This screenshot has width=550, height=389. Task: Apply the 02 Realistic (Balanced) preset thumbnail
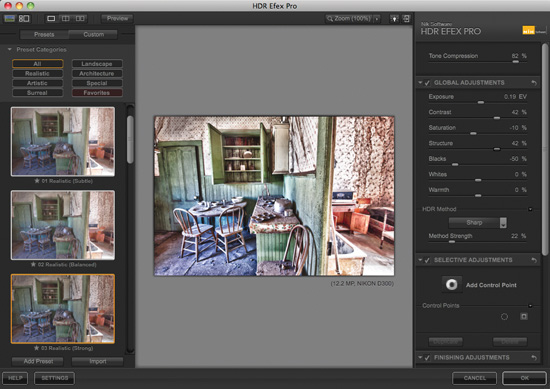tap(63, 225)
